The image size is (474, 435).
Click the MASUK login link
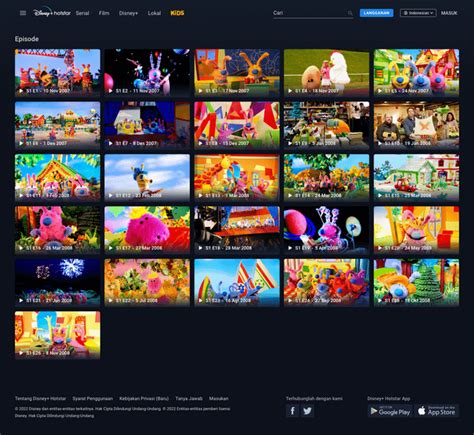click(x=449, y=13)
